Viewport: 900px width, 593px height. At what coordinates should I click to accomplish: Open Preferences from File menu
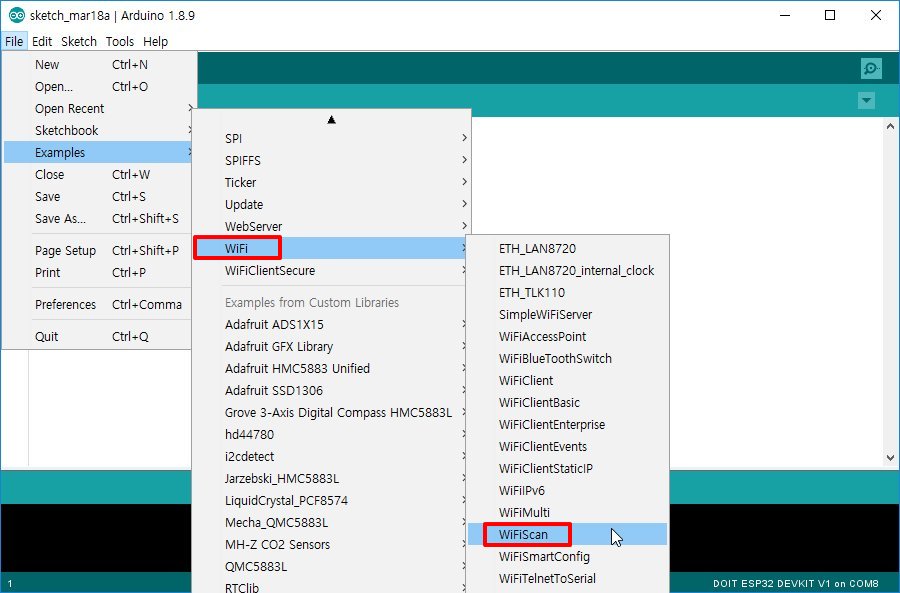[99, 304]
